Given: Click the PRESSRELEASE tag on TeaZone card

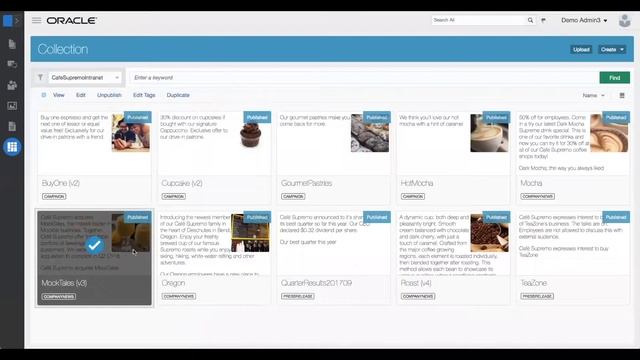Looking at the screenshot, I should tap(537, 296).
